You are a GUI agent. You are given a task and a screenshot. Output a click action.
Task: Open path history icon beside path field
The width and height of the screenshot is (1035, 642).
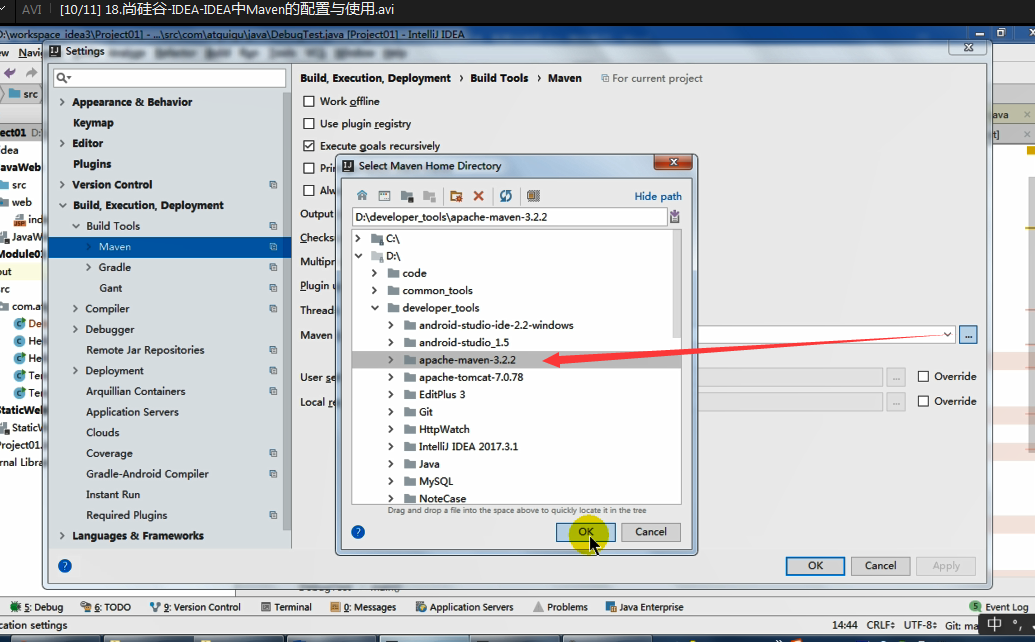(675, 216)
